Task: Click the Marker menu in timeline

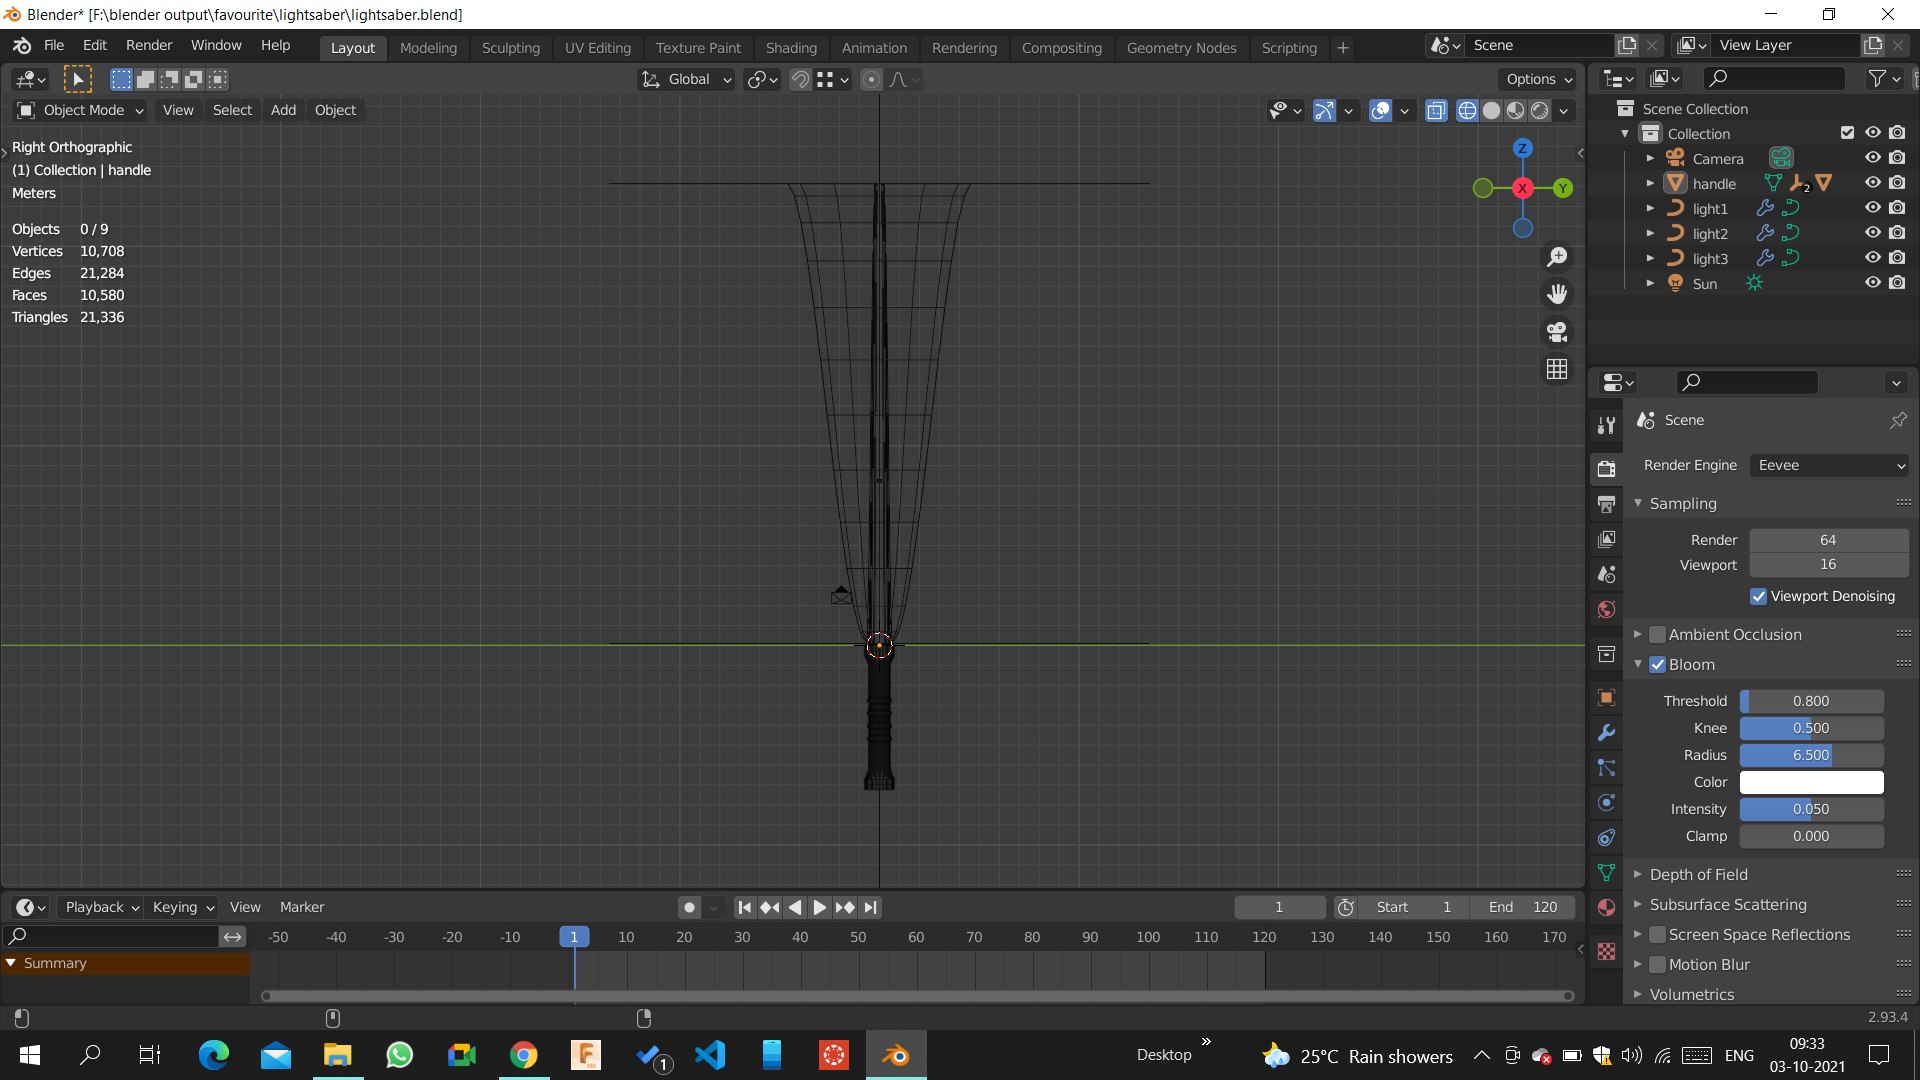Action: tap(302, 907)
